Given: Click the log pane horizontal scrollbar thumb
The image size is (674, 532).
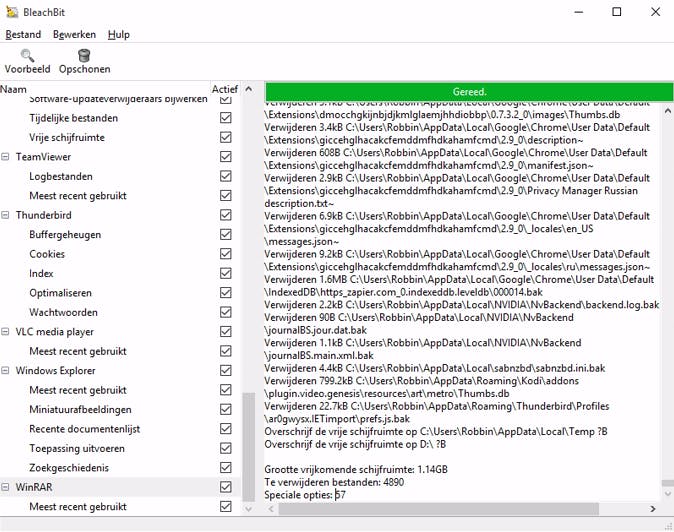Looking at the screenshot, I should 438,509.
